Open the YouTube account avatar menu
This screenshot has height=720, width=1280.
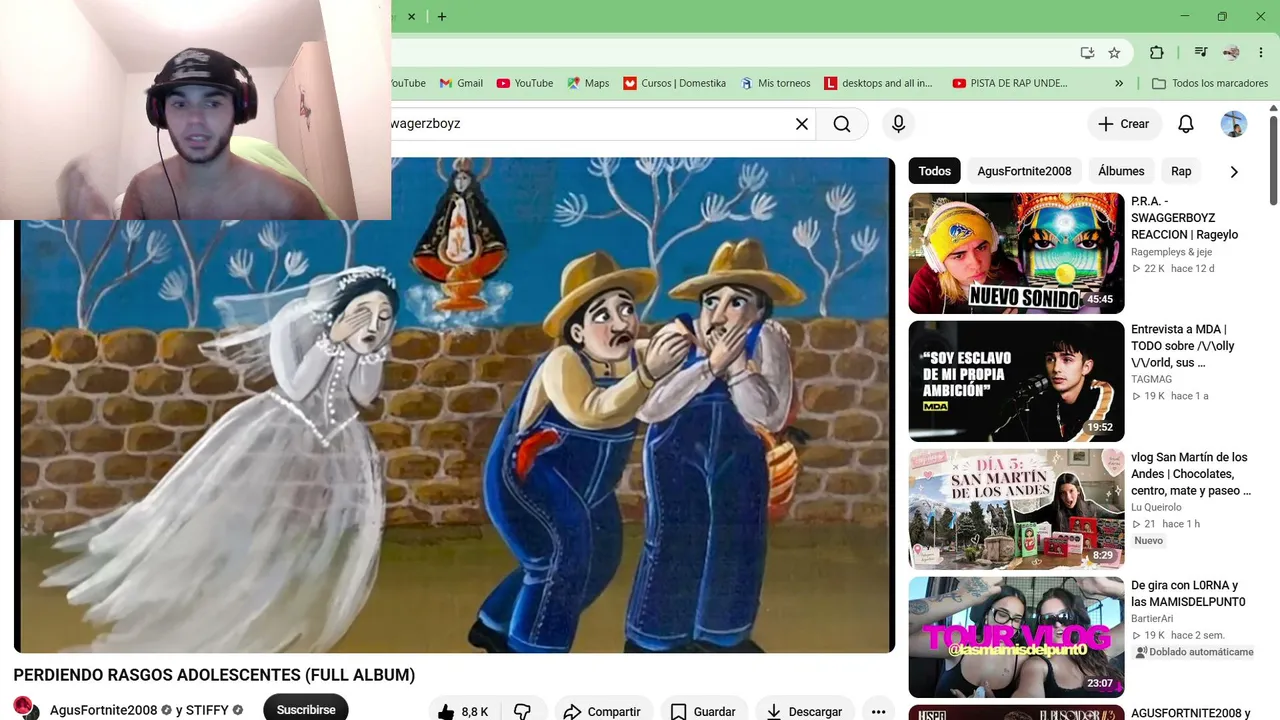point(1234,124)
